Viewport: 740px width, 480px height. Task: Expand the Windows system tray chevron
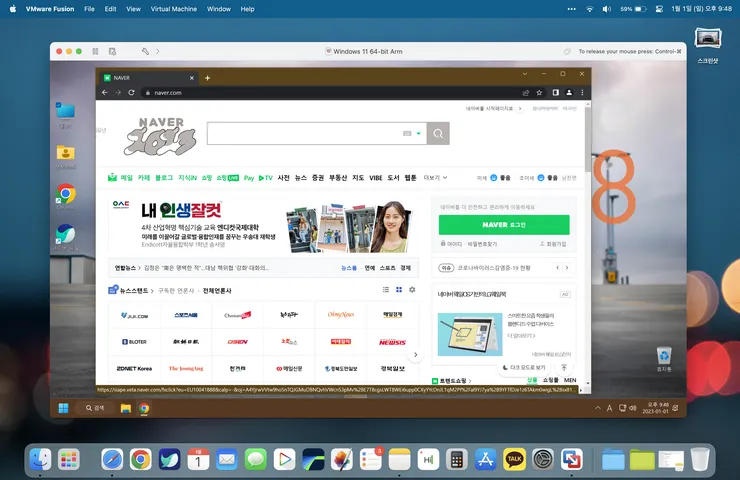click(597, 408)
